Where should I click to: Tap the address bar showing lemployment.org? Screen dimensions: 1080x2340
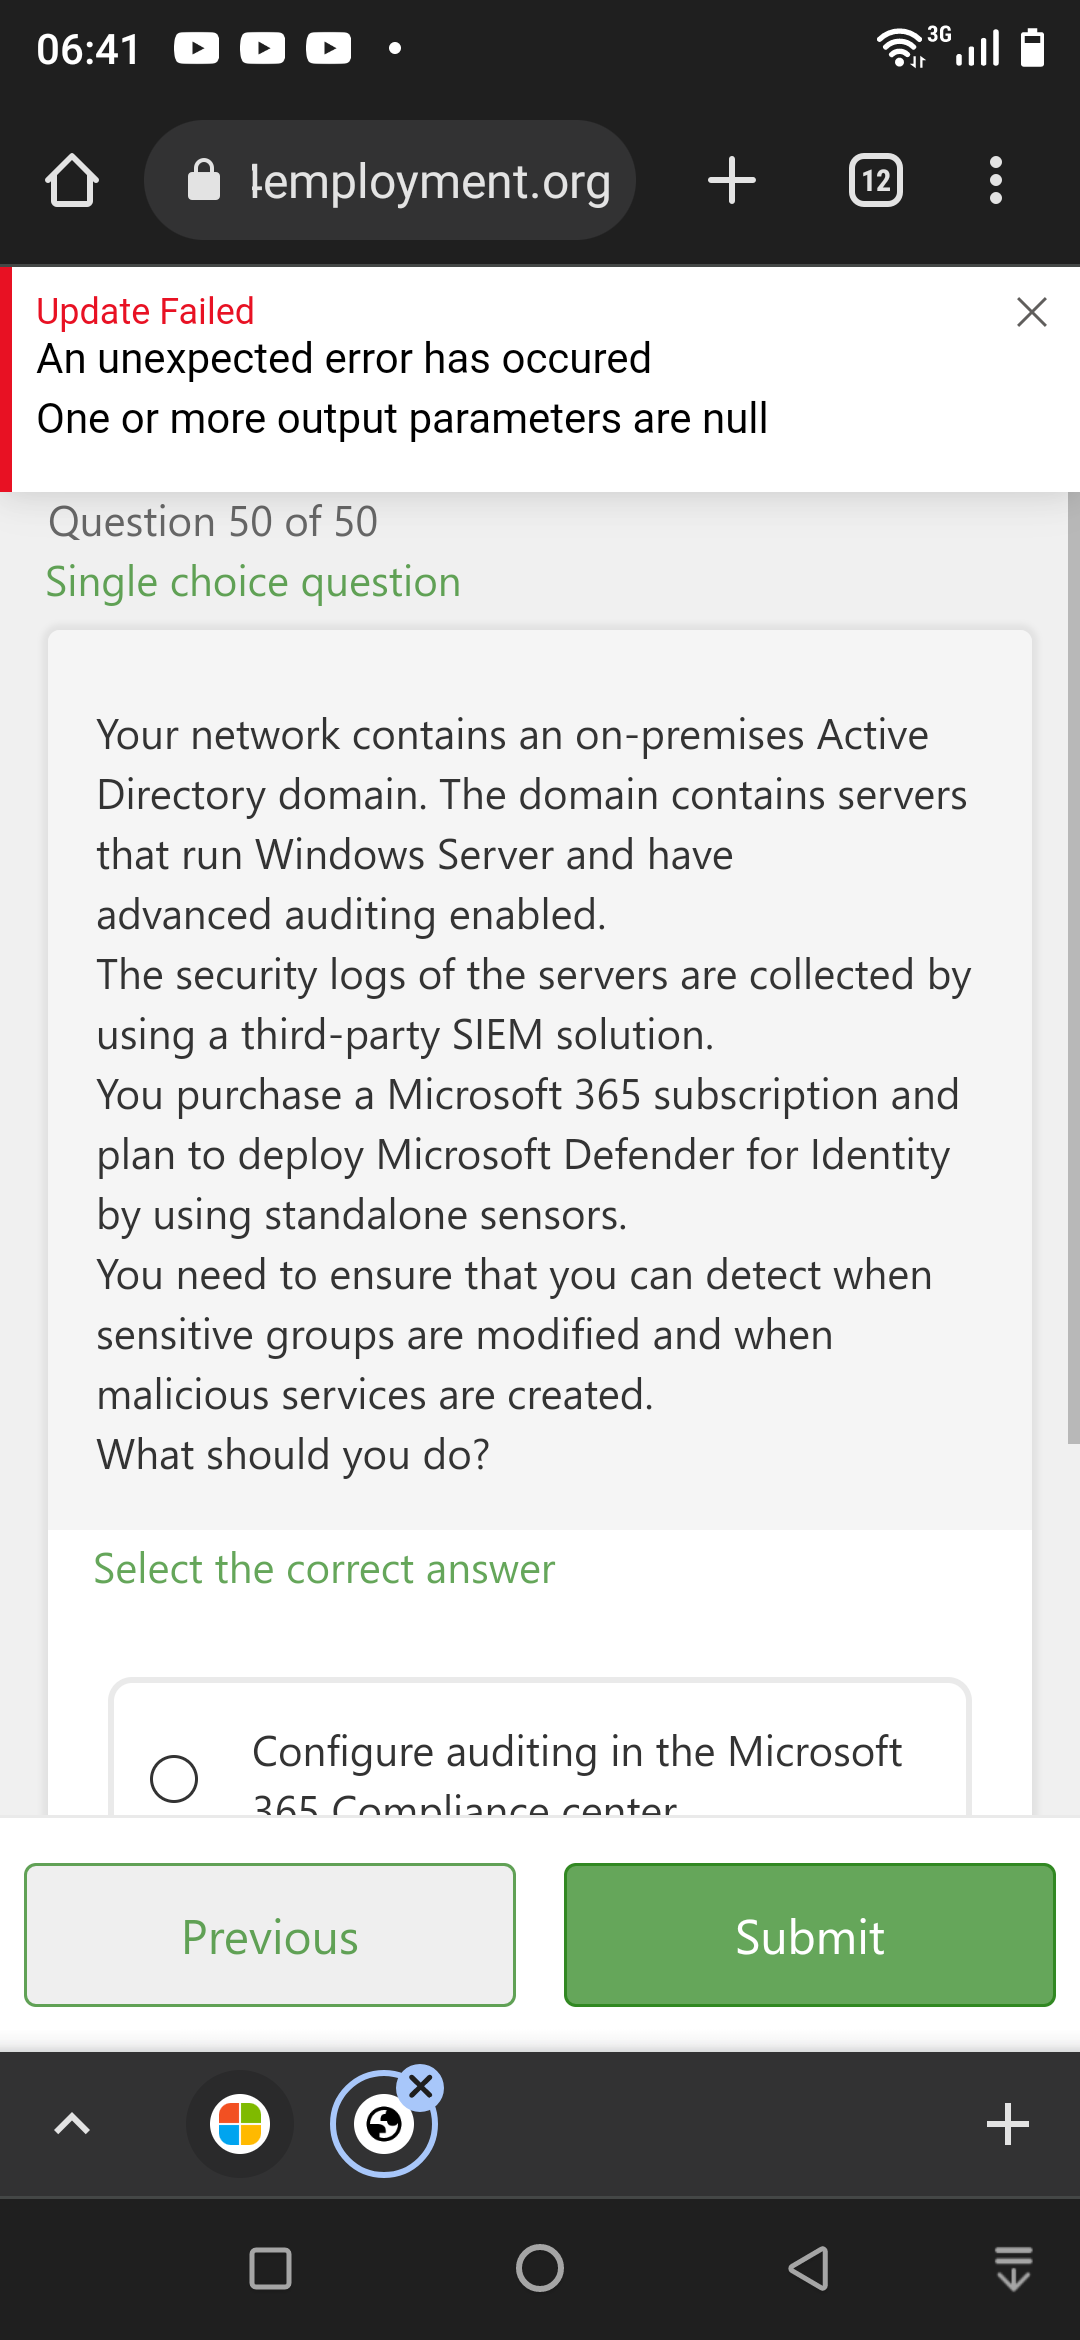[430, 180]
